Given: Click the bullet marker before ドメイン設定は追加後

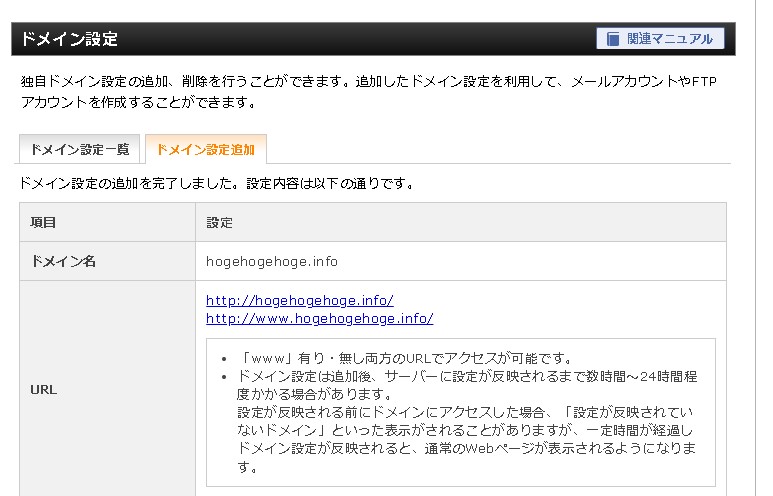Looking at the screenshot, I should [226, 376].
